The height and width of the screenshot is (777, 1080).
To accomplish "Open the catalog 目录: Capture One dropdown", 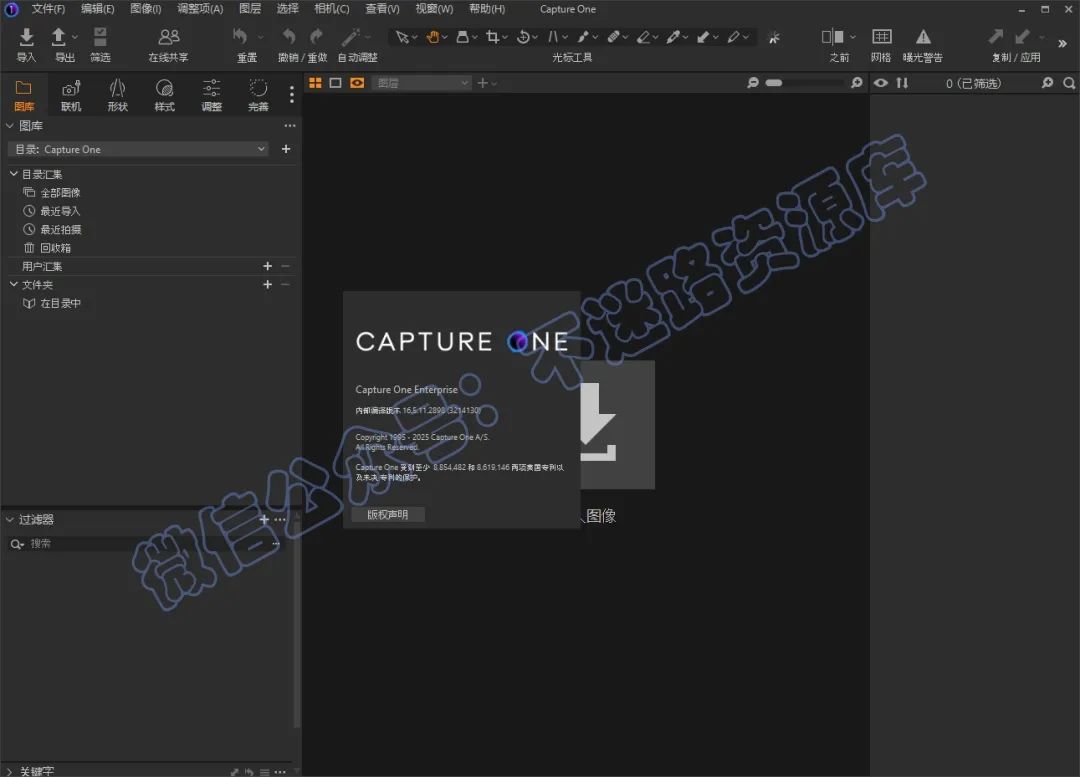I will click(x=138, y=149).
